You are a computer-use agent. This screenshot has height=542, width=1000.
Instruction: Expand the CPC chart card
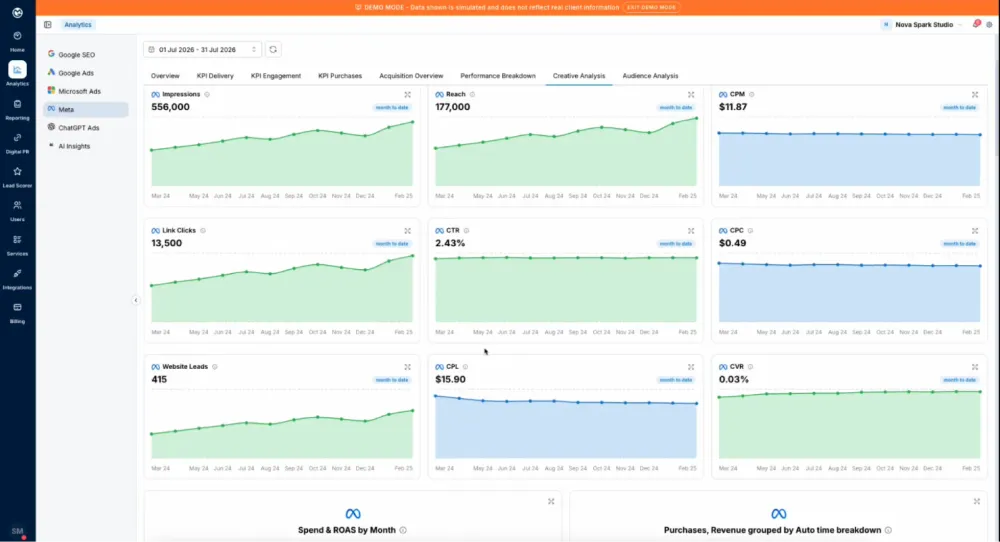click(x=974, y=231)
